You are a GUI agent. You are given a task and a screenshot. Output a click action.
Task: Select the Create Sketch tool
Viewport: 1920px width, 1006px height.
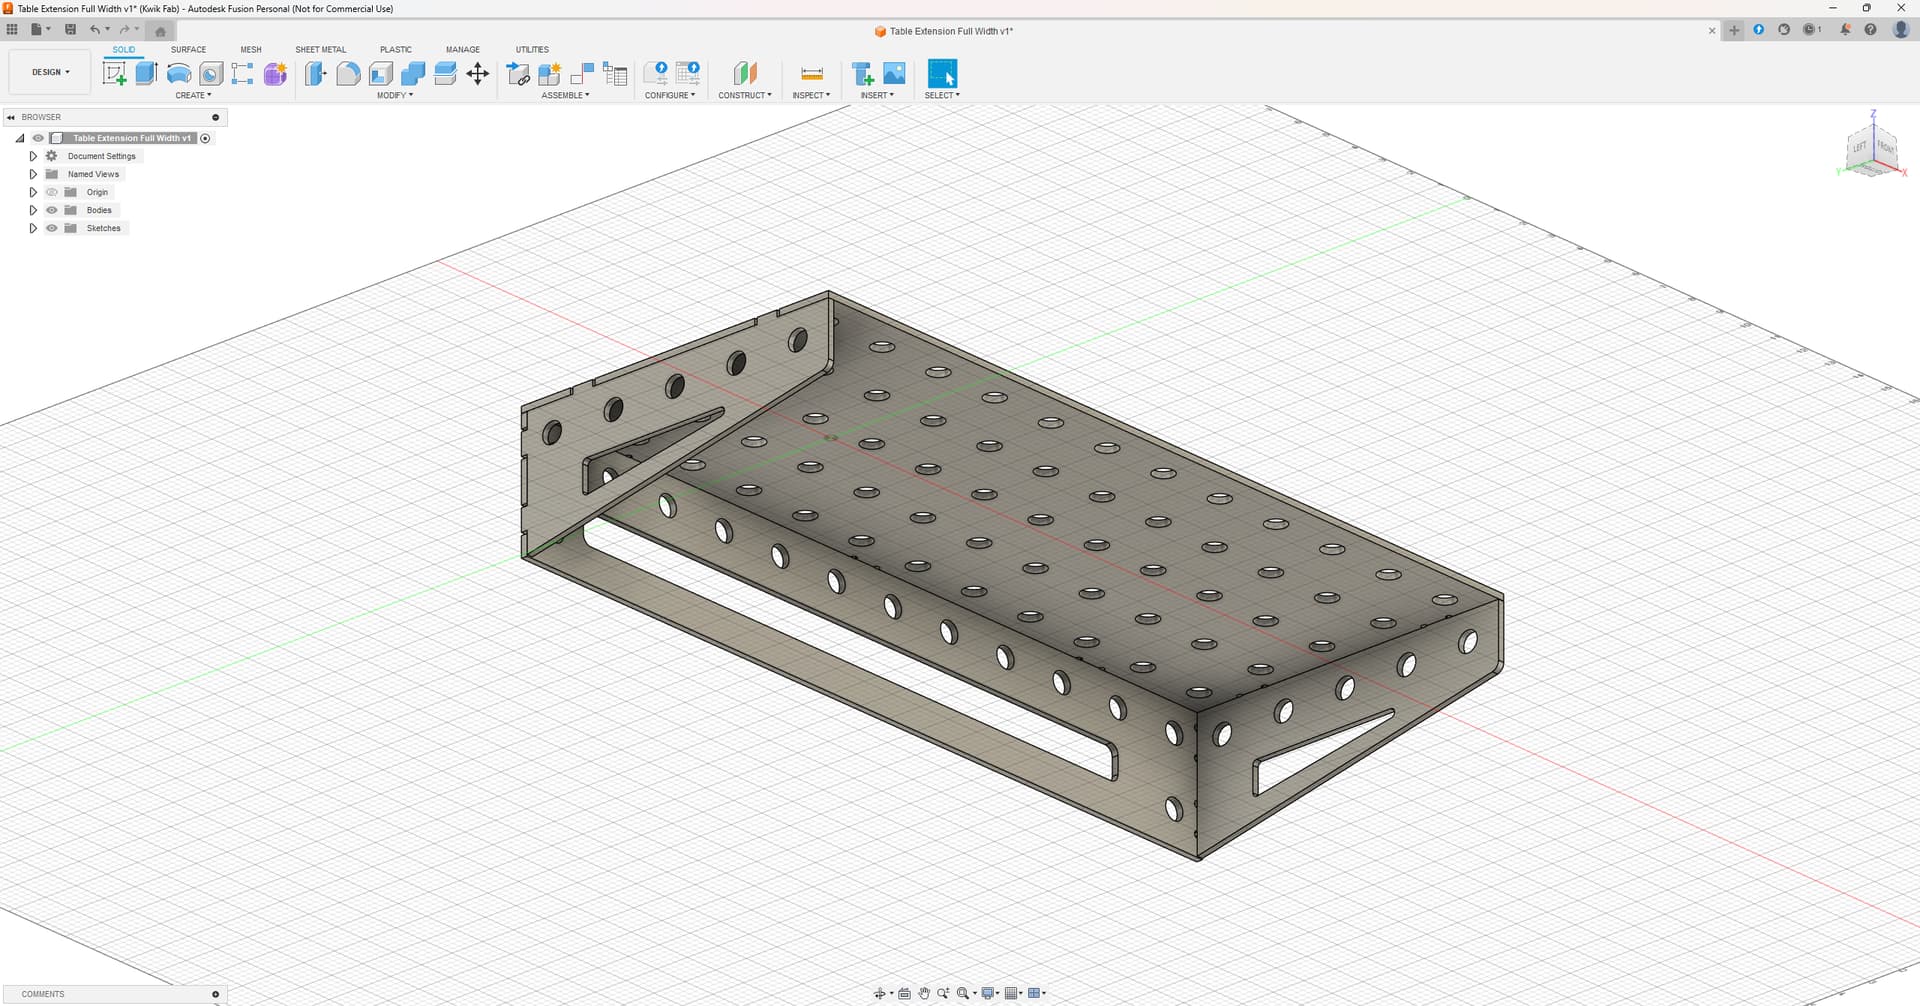coord(114,73)
